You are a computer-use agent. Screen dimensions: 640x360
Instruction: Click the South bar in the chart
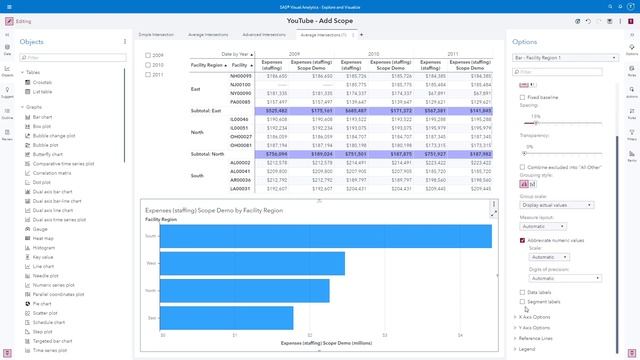[x=326, y=236]
